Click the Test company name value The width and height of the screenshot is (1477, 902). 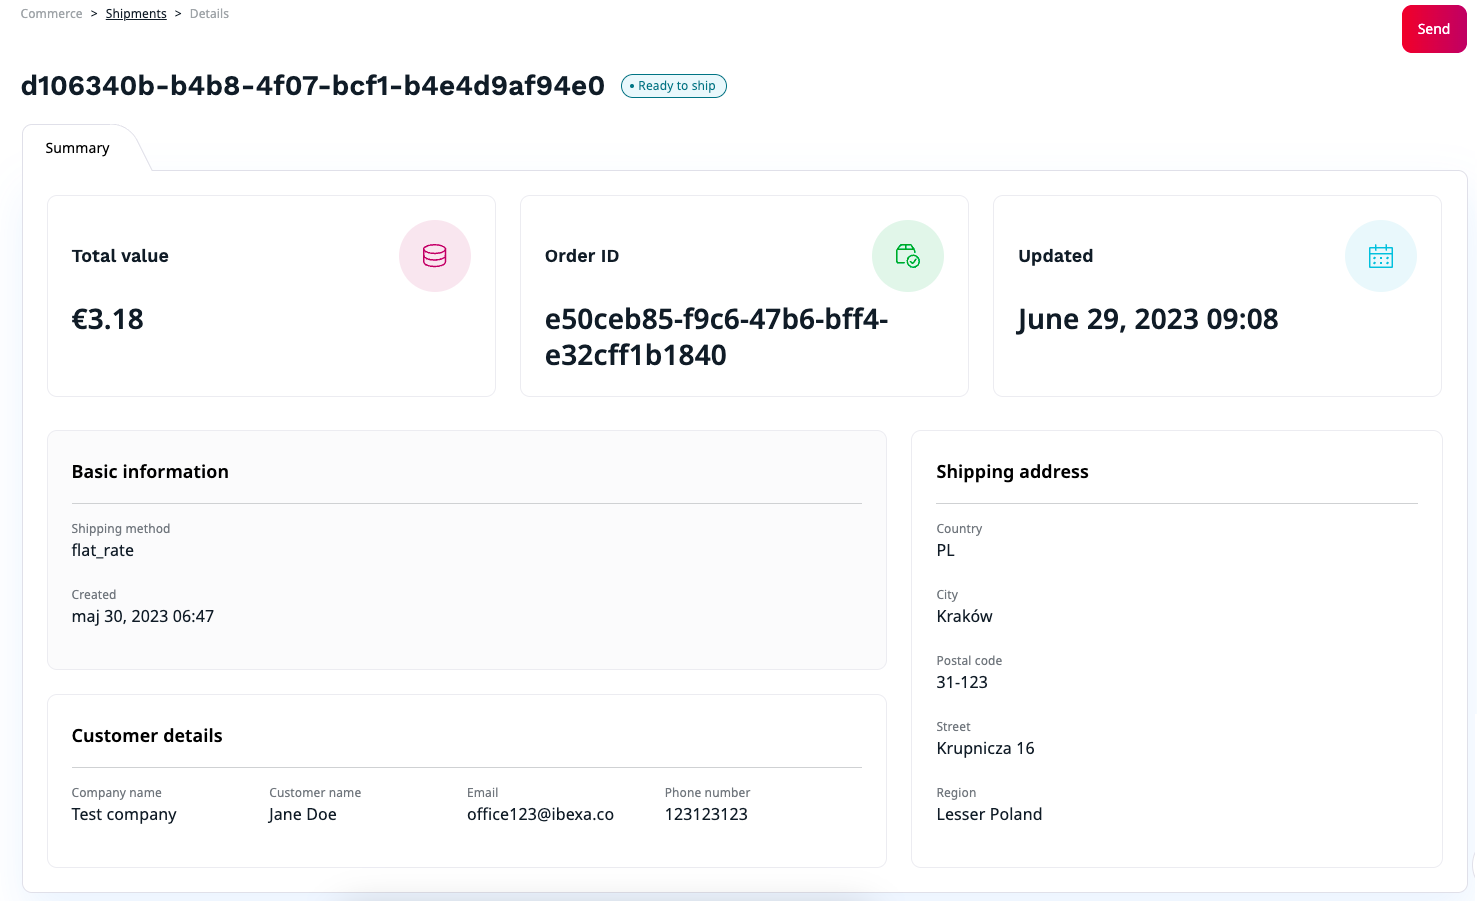(x=124, y=815)
